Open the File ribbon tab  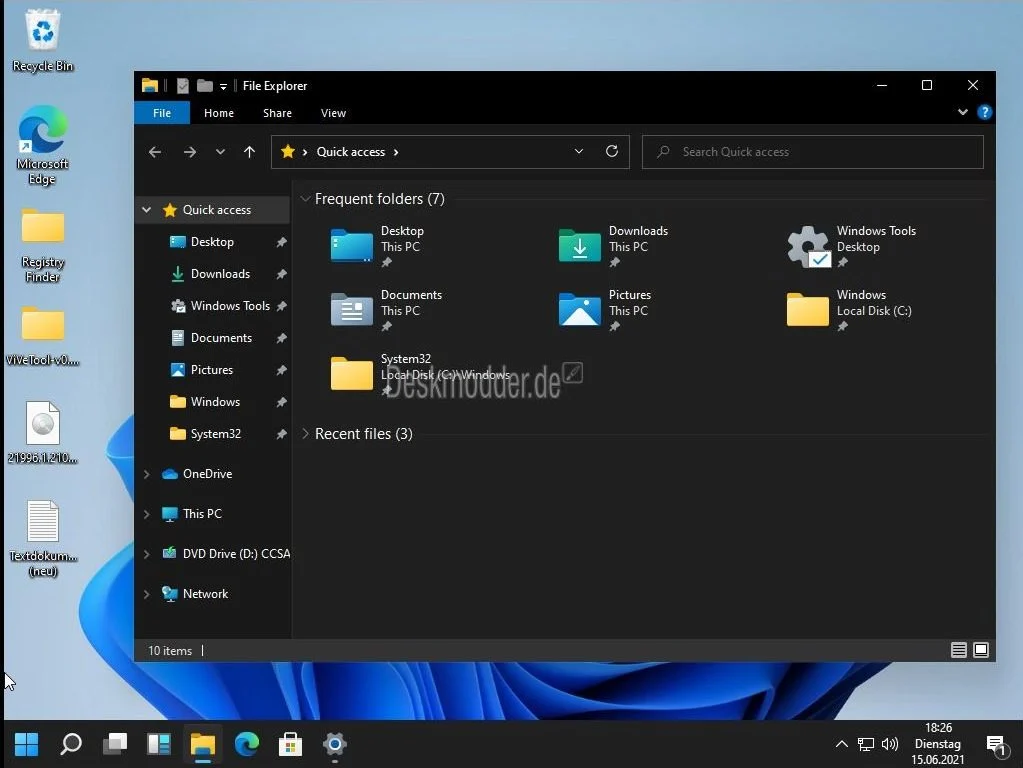(162, 113)
